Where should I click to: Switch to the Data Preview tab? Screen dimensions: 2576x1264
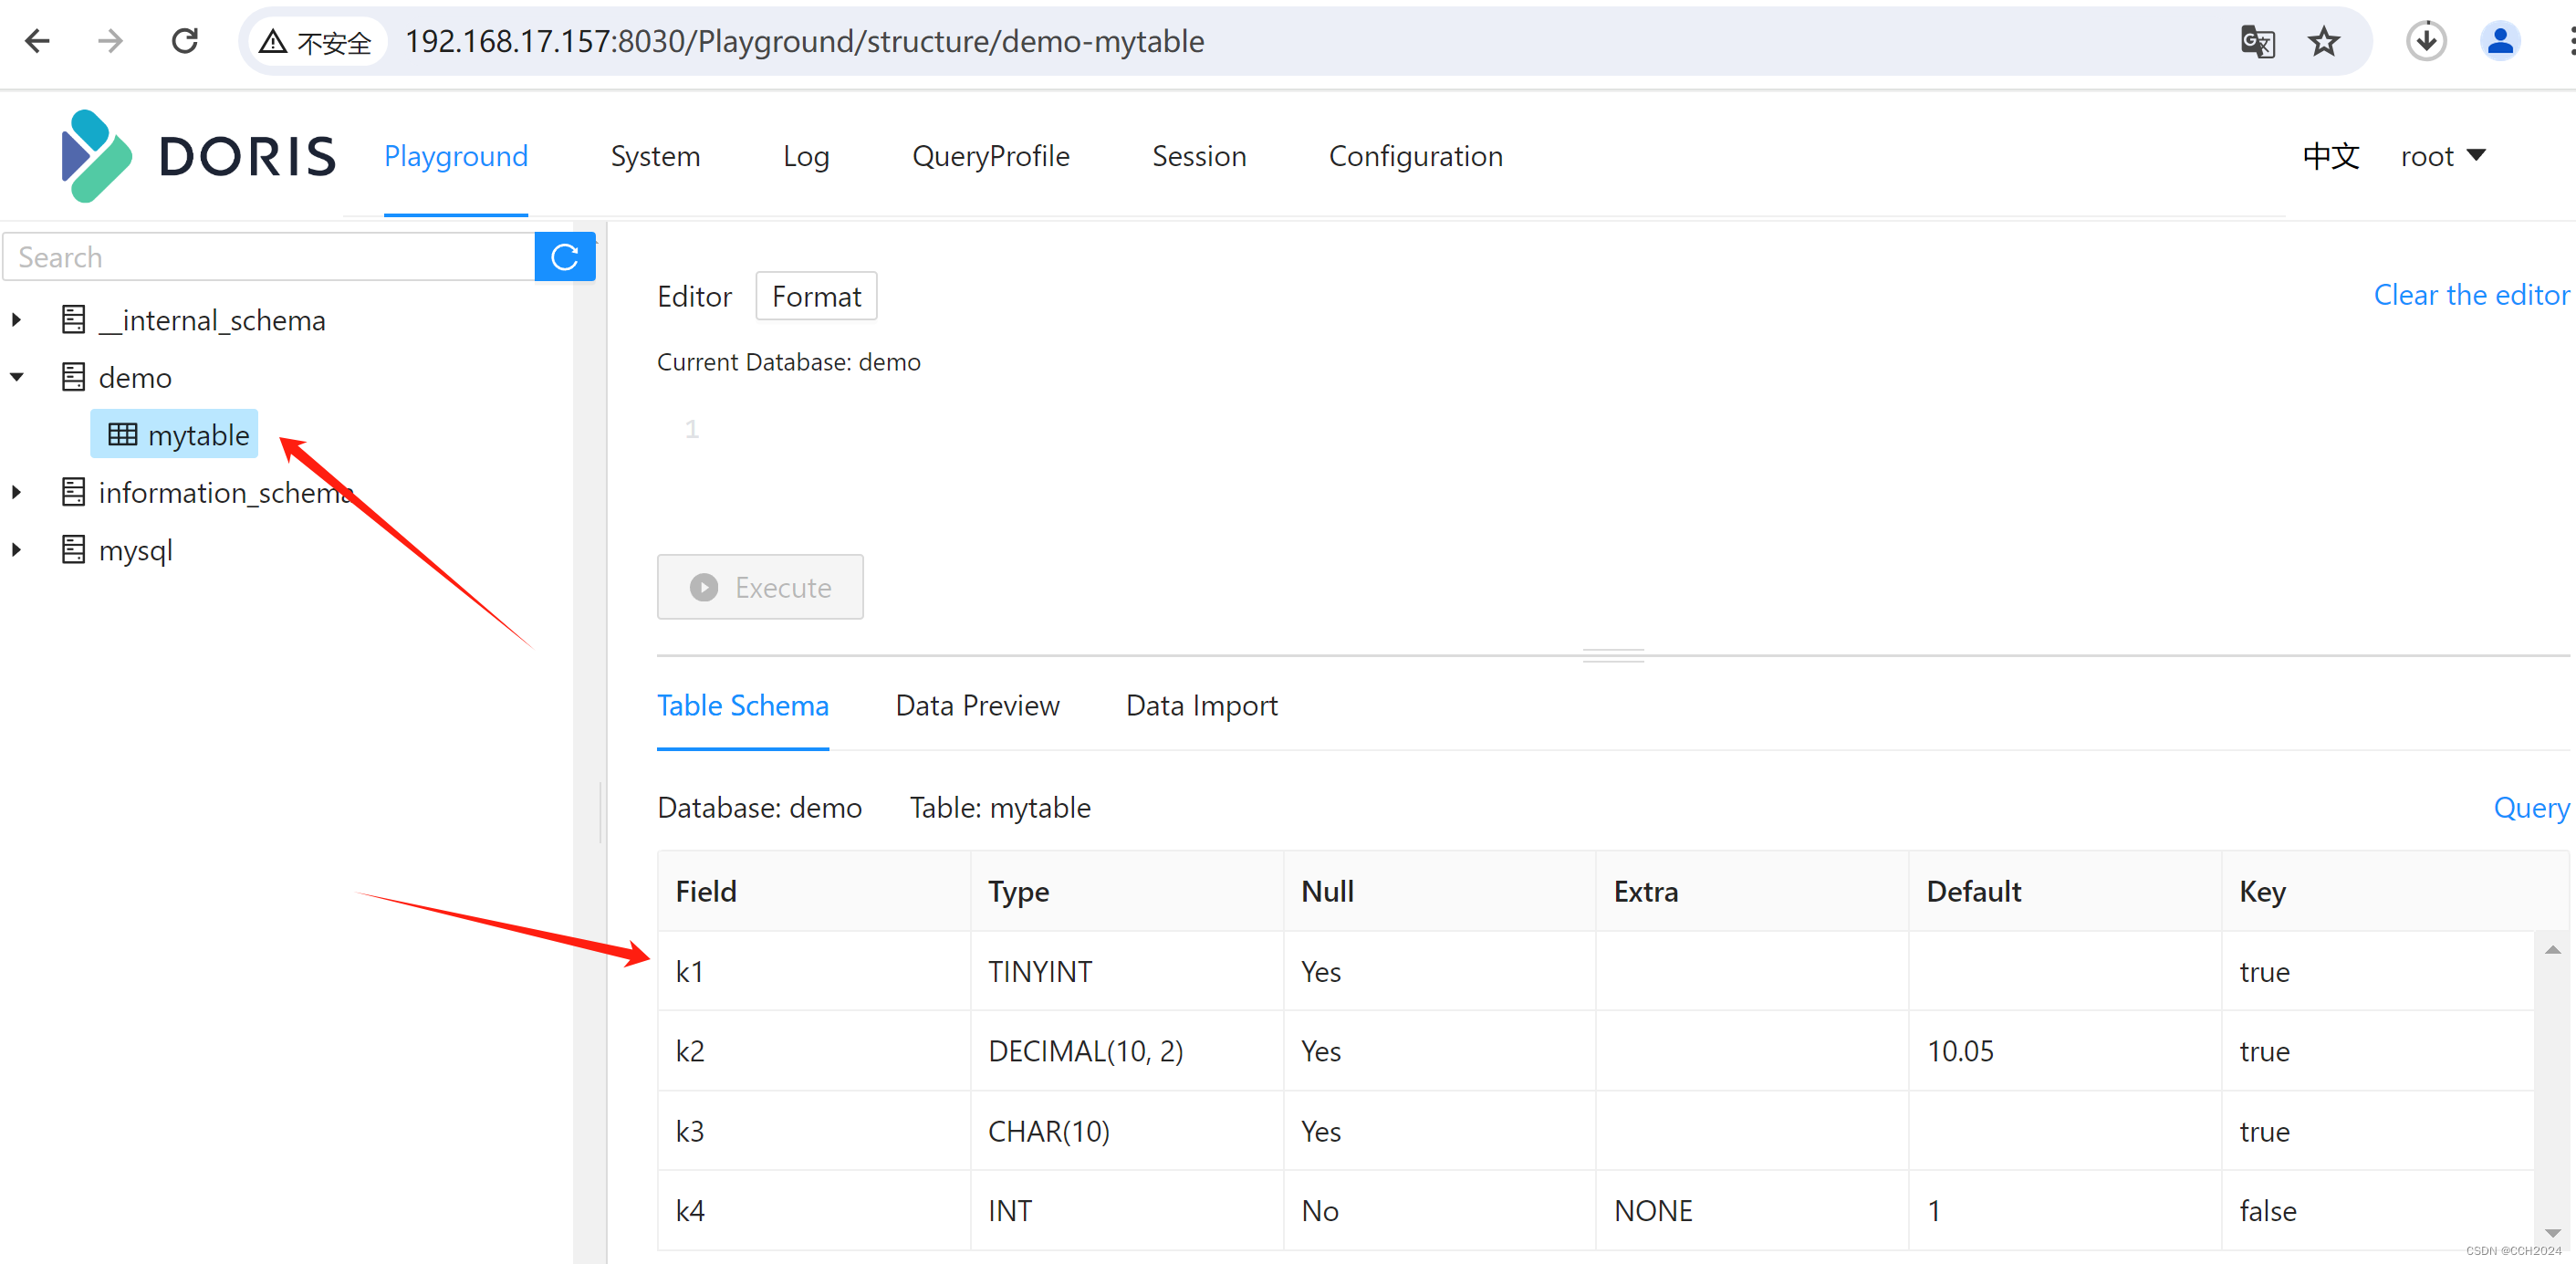[x=975, y=705]
